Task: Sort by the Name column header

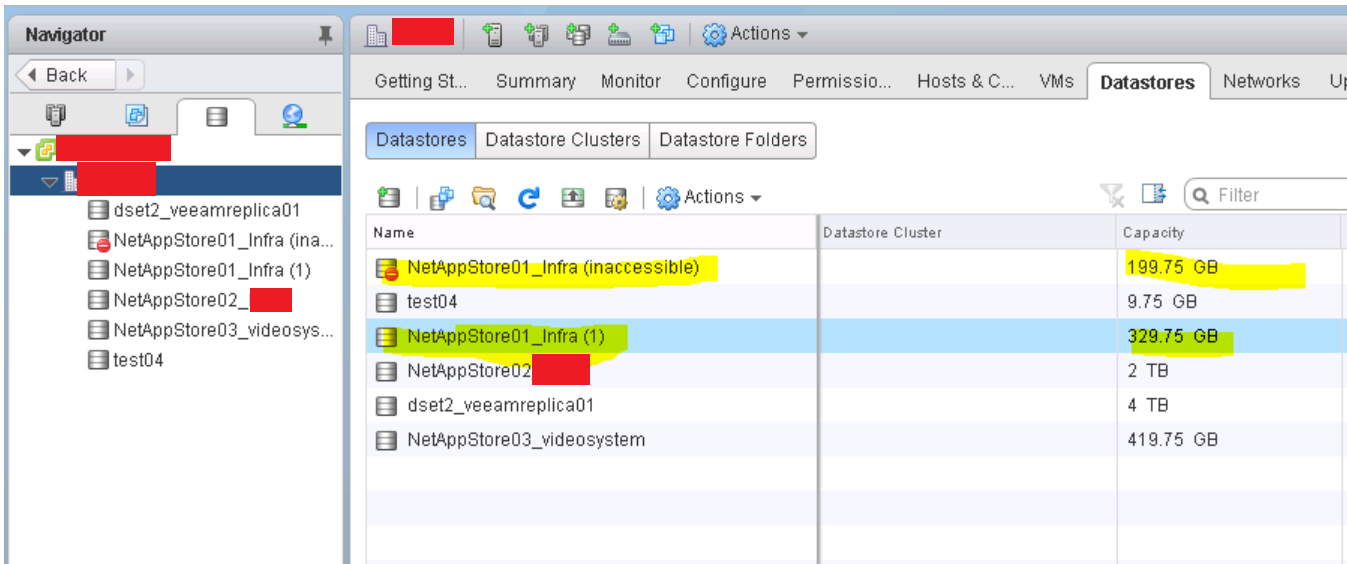Action: (591, 232)
